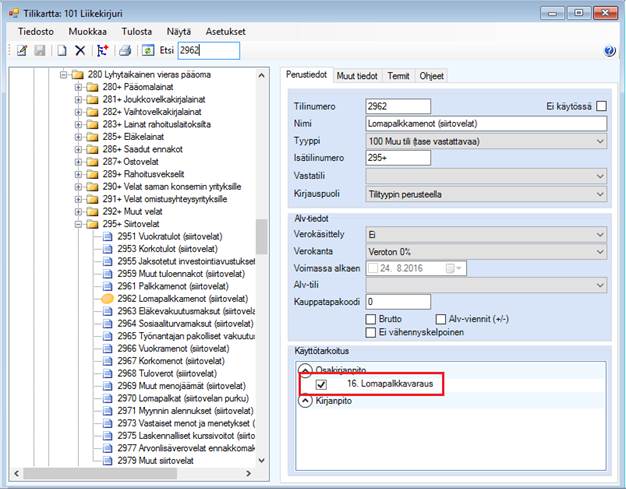
Task: Toggle the Voimassa alkaen date checkbox
Action: coord(373,268)
